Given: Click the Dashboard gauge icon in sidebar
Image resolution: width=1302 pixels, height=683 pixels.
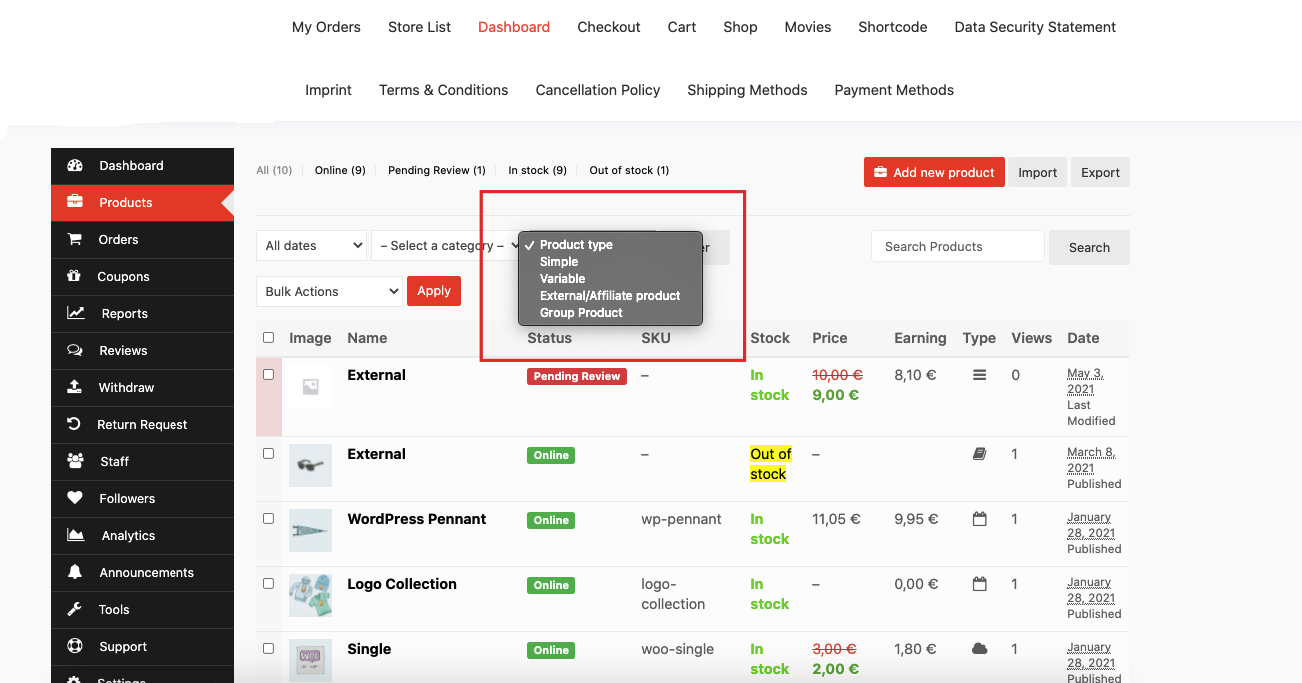Looking at the screenshot, I should 75,165.
